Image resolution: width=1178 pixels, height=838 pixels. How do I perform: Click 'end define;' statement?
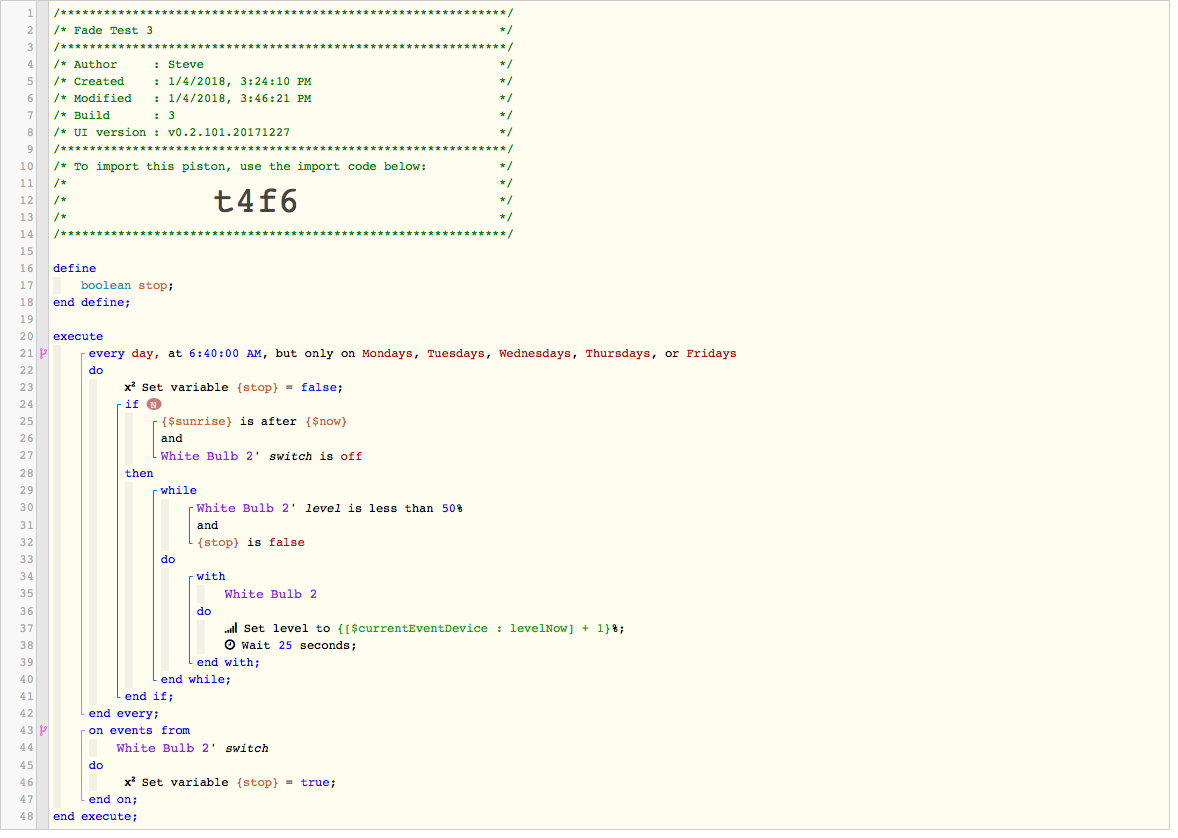pos(92,302)
